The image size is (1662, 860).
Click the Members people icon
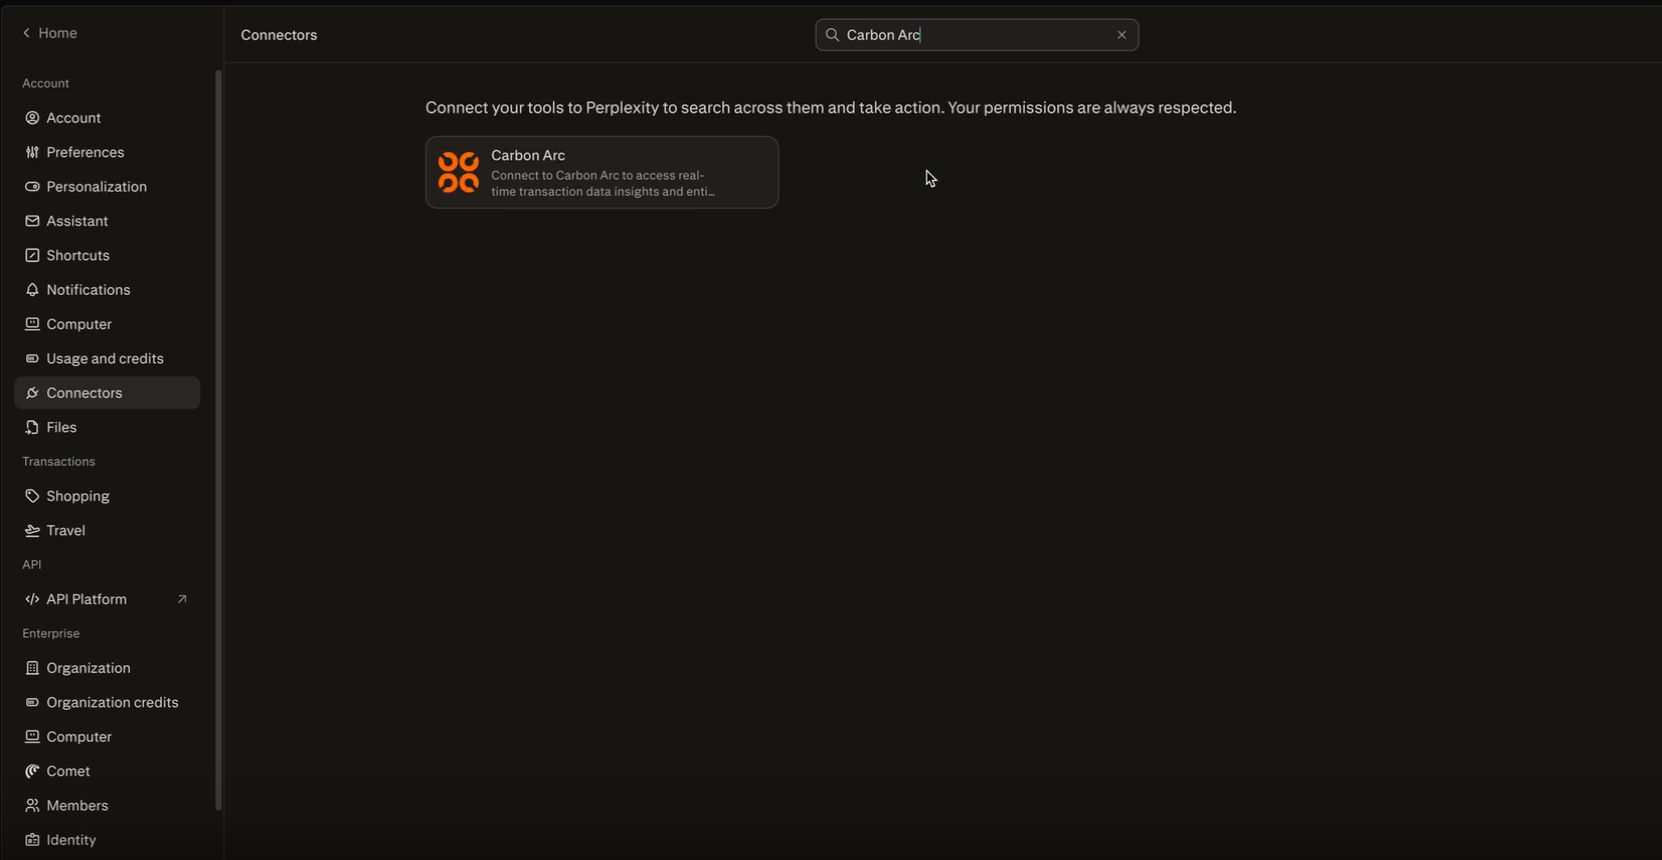32,806
